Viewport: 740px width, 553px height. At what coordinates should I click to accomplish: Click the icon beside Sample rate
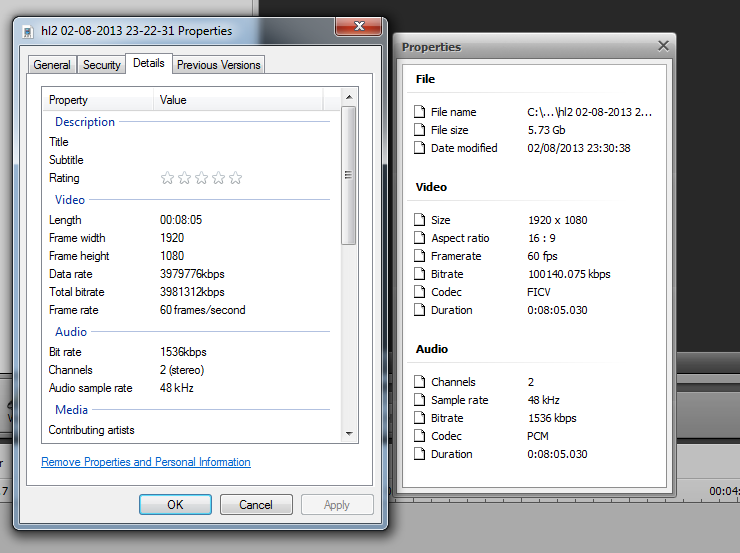tap(420, 400)
